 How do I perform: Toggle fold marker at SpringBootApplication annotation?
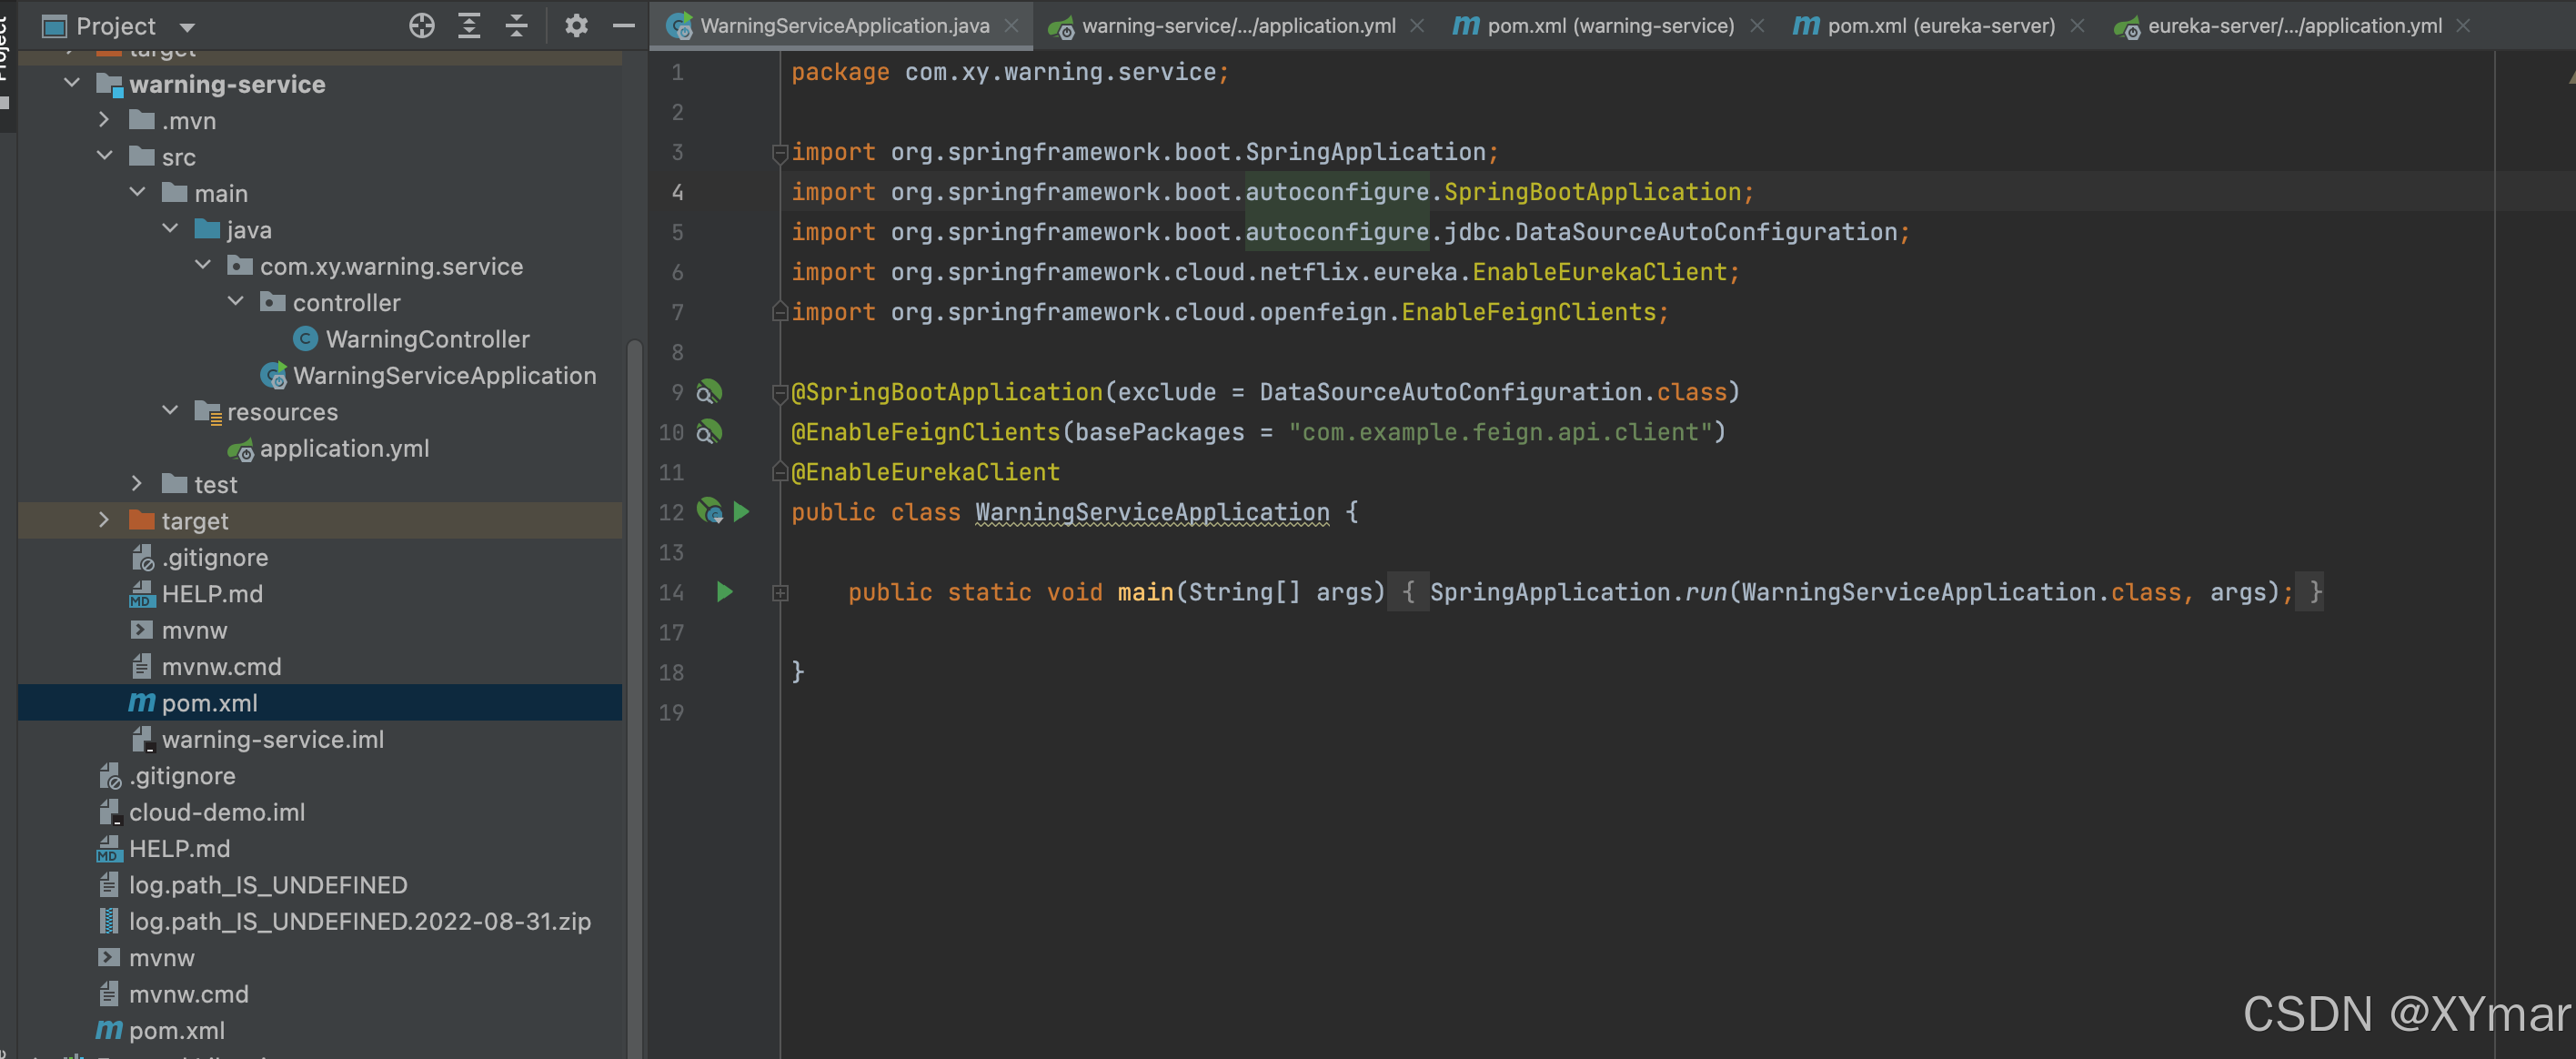780,393
